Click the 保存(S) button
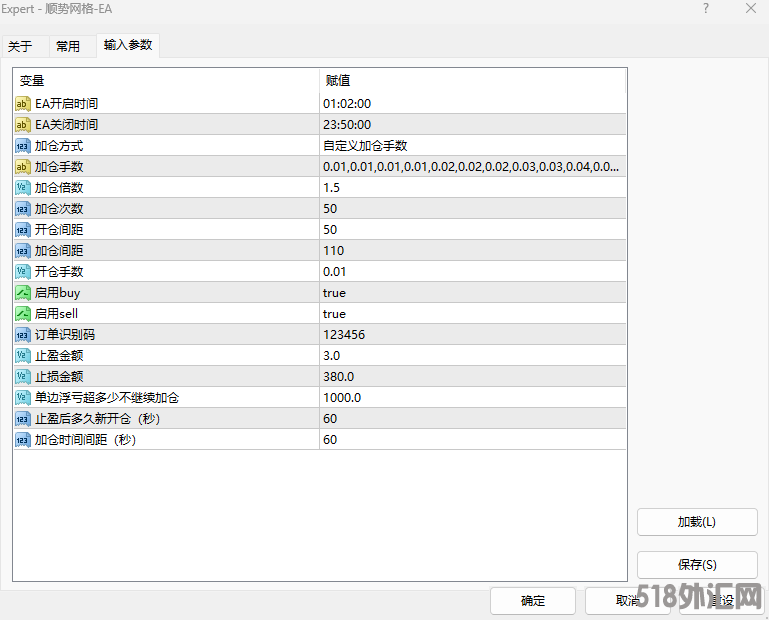This screenshot has height=620, width=769. [x=696, y=565]
